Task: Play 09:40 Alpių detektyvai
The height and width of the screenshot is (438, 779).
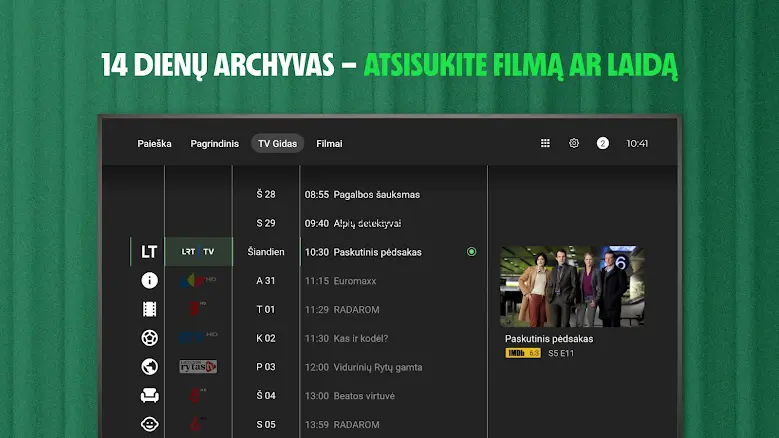Action: [x=353, y=223]
